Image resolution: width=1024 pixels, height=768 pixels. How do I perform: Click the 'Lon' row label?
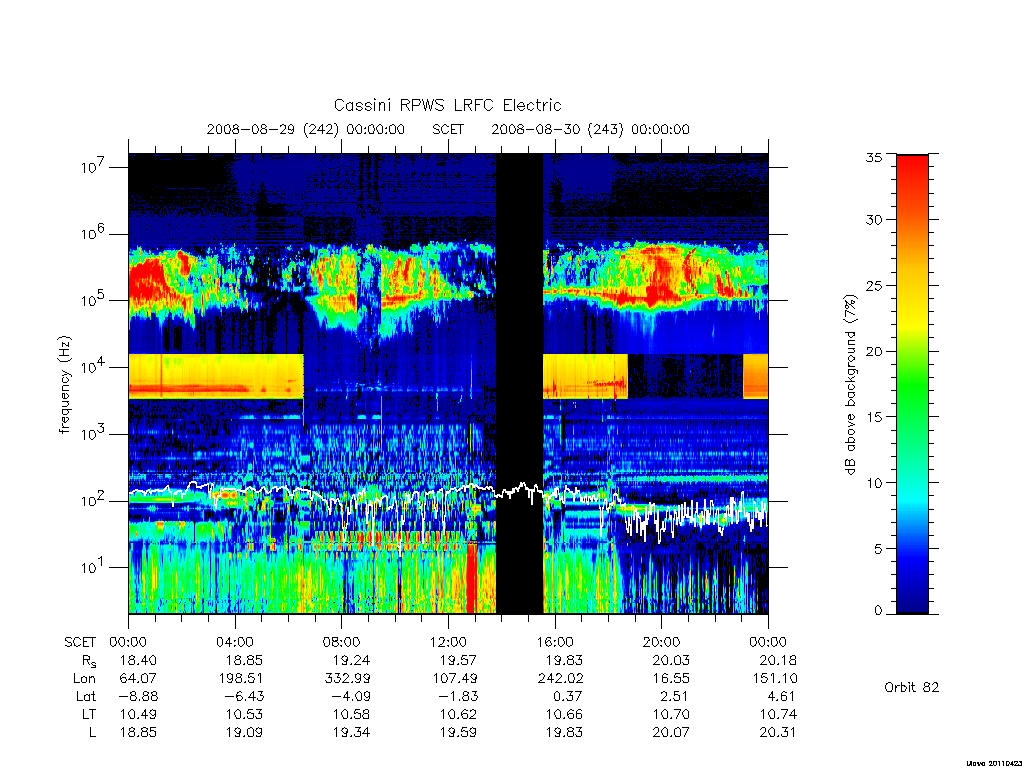(x=84, y=679)
